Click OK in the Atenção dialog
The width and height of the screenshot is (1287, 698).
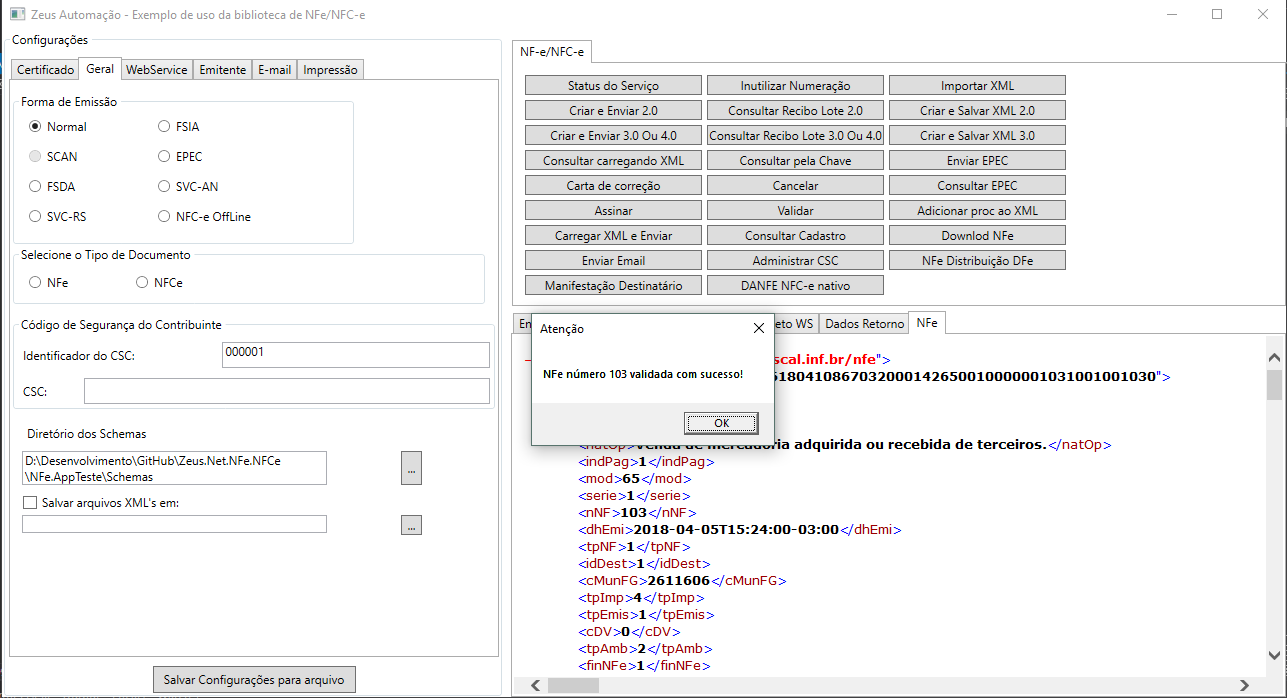pyautogui.click(x=721, y=423)
